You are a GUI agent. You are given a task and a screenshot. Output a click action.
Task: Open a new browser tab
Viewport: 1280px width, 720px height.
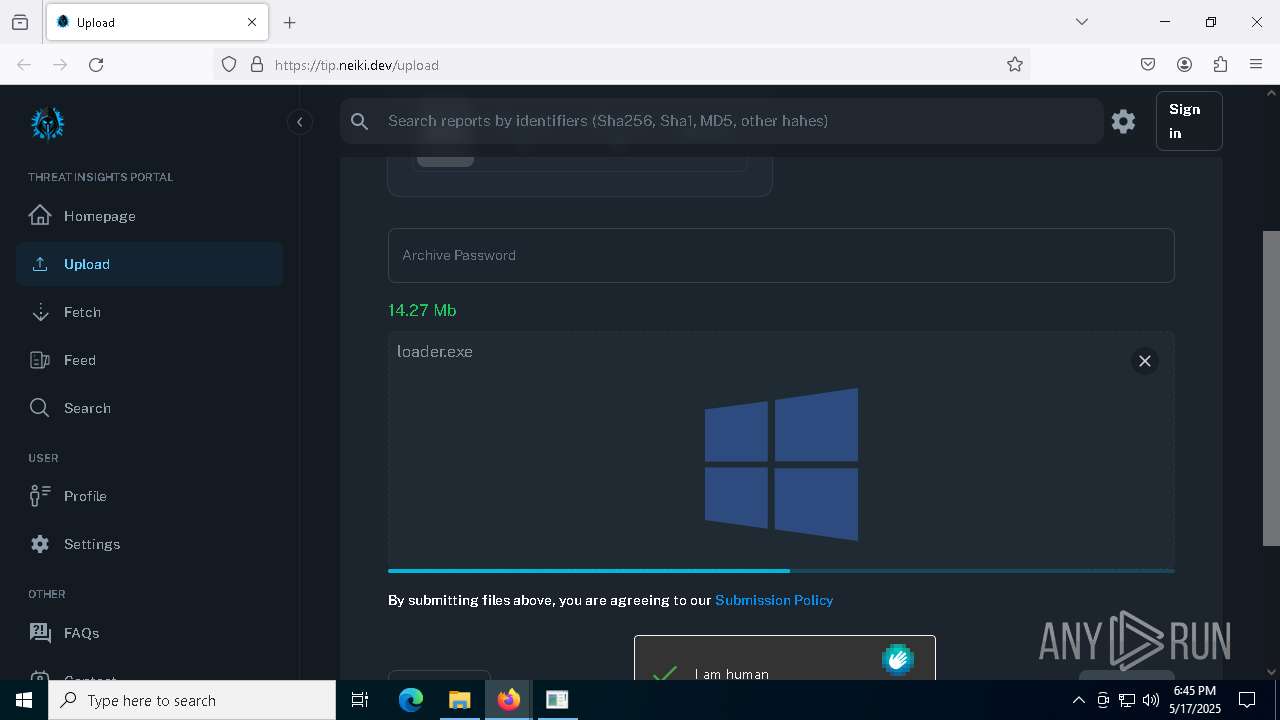tap(289, 22)
